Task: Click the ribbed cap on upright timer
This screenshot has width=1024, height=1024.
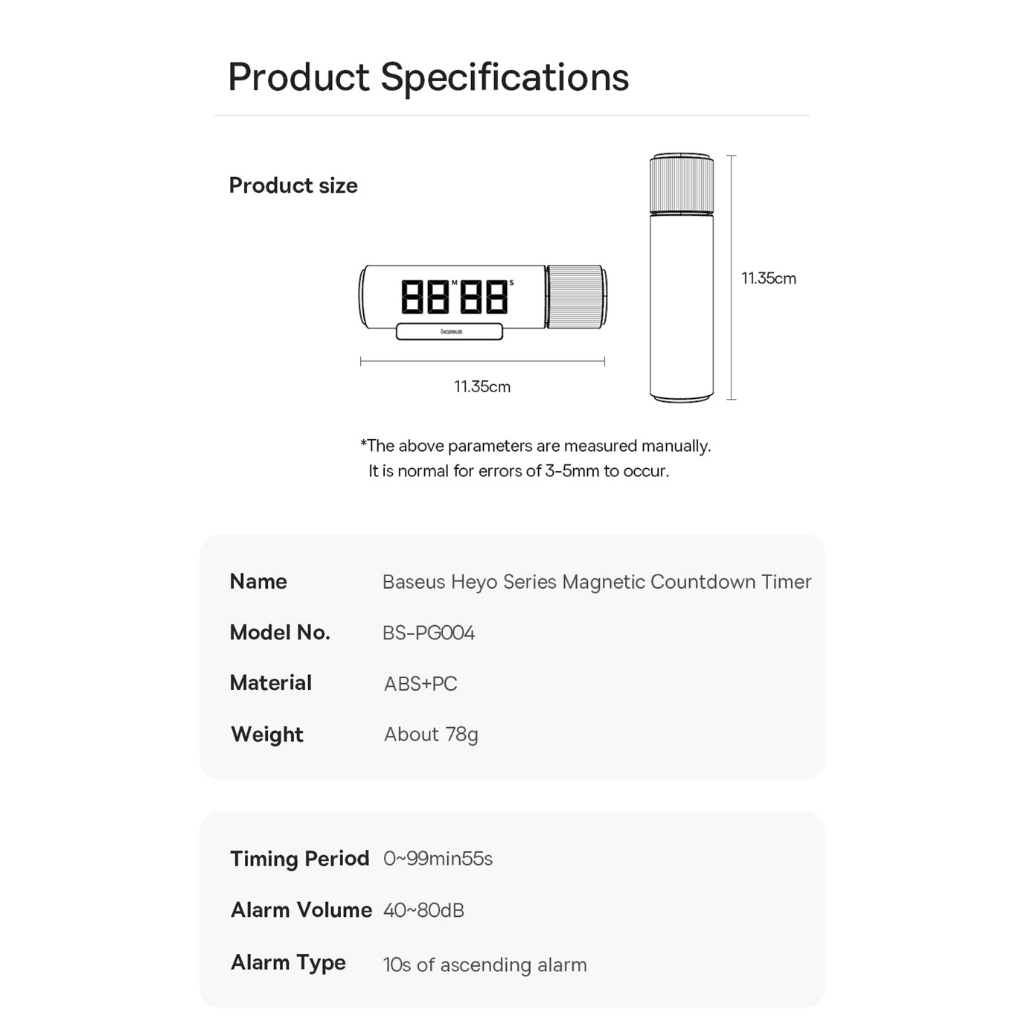Action: [x=683, y=183]
